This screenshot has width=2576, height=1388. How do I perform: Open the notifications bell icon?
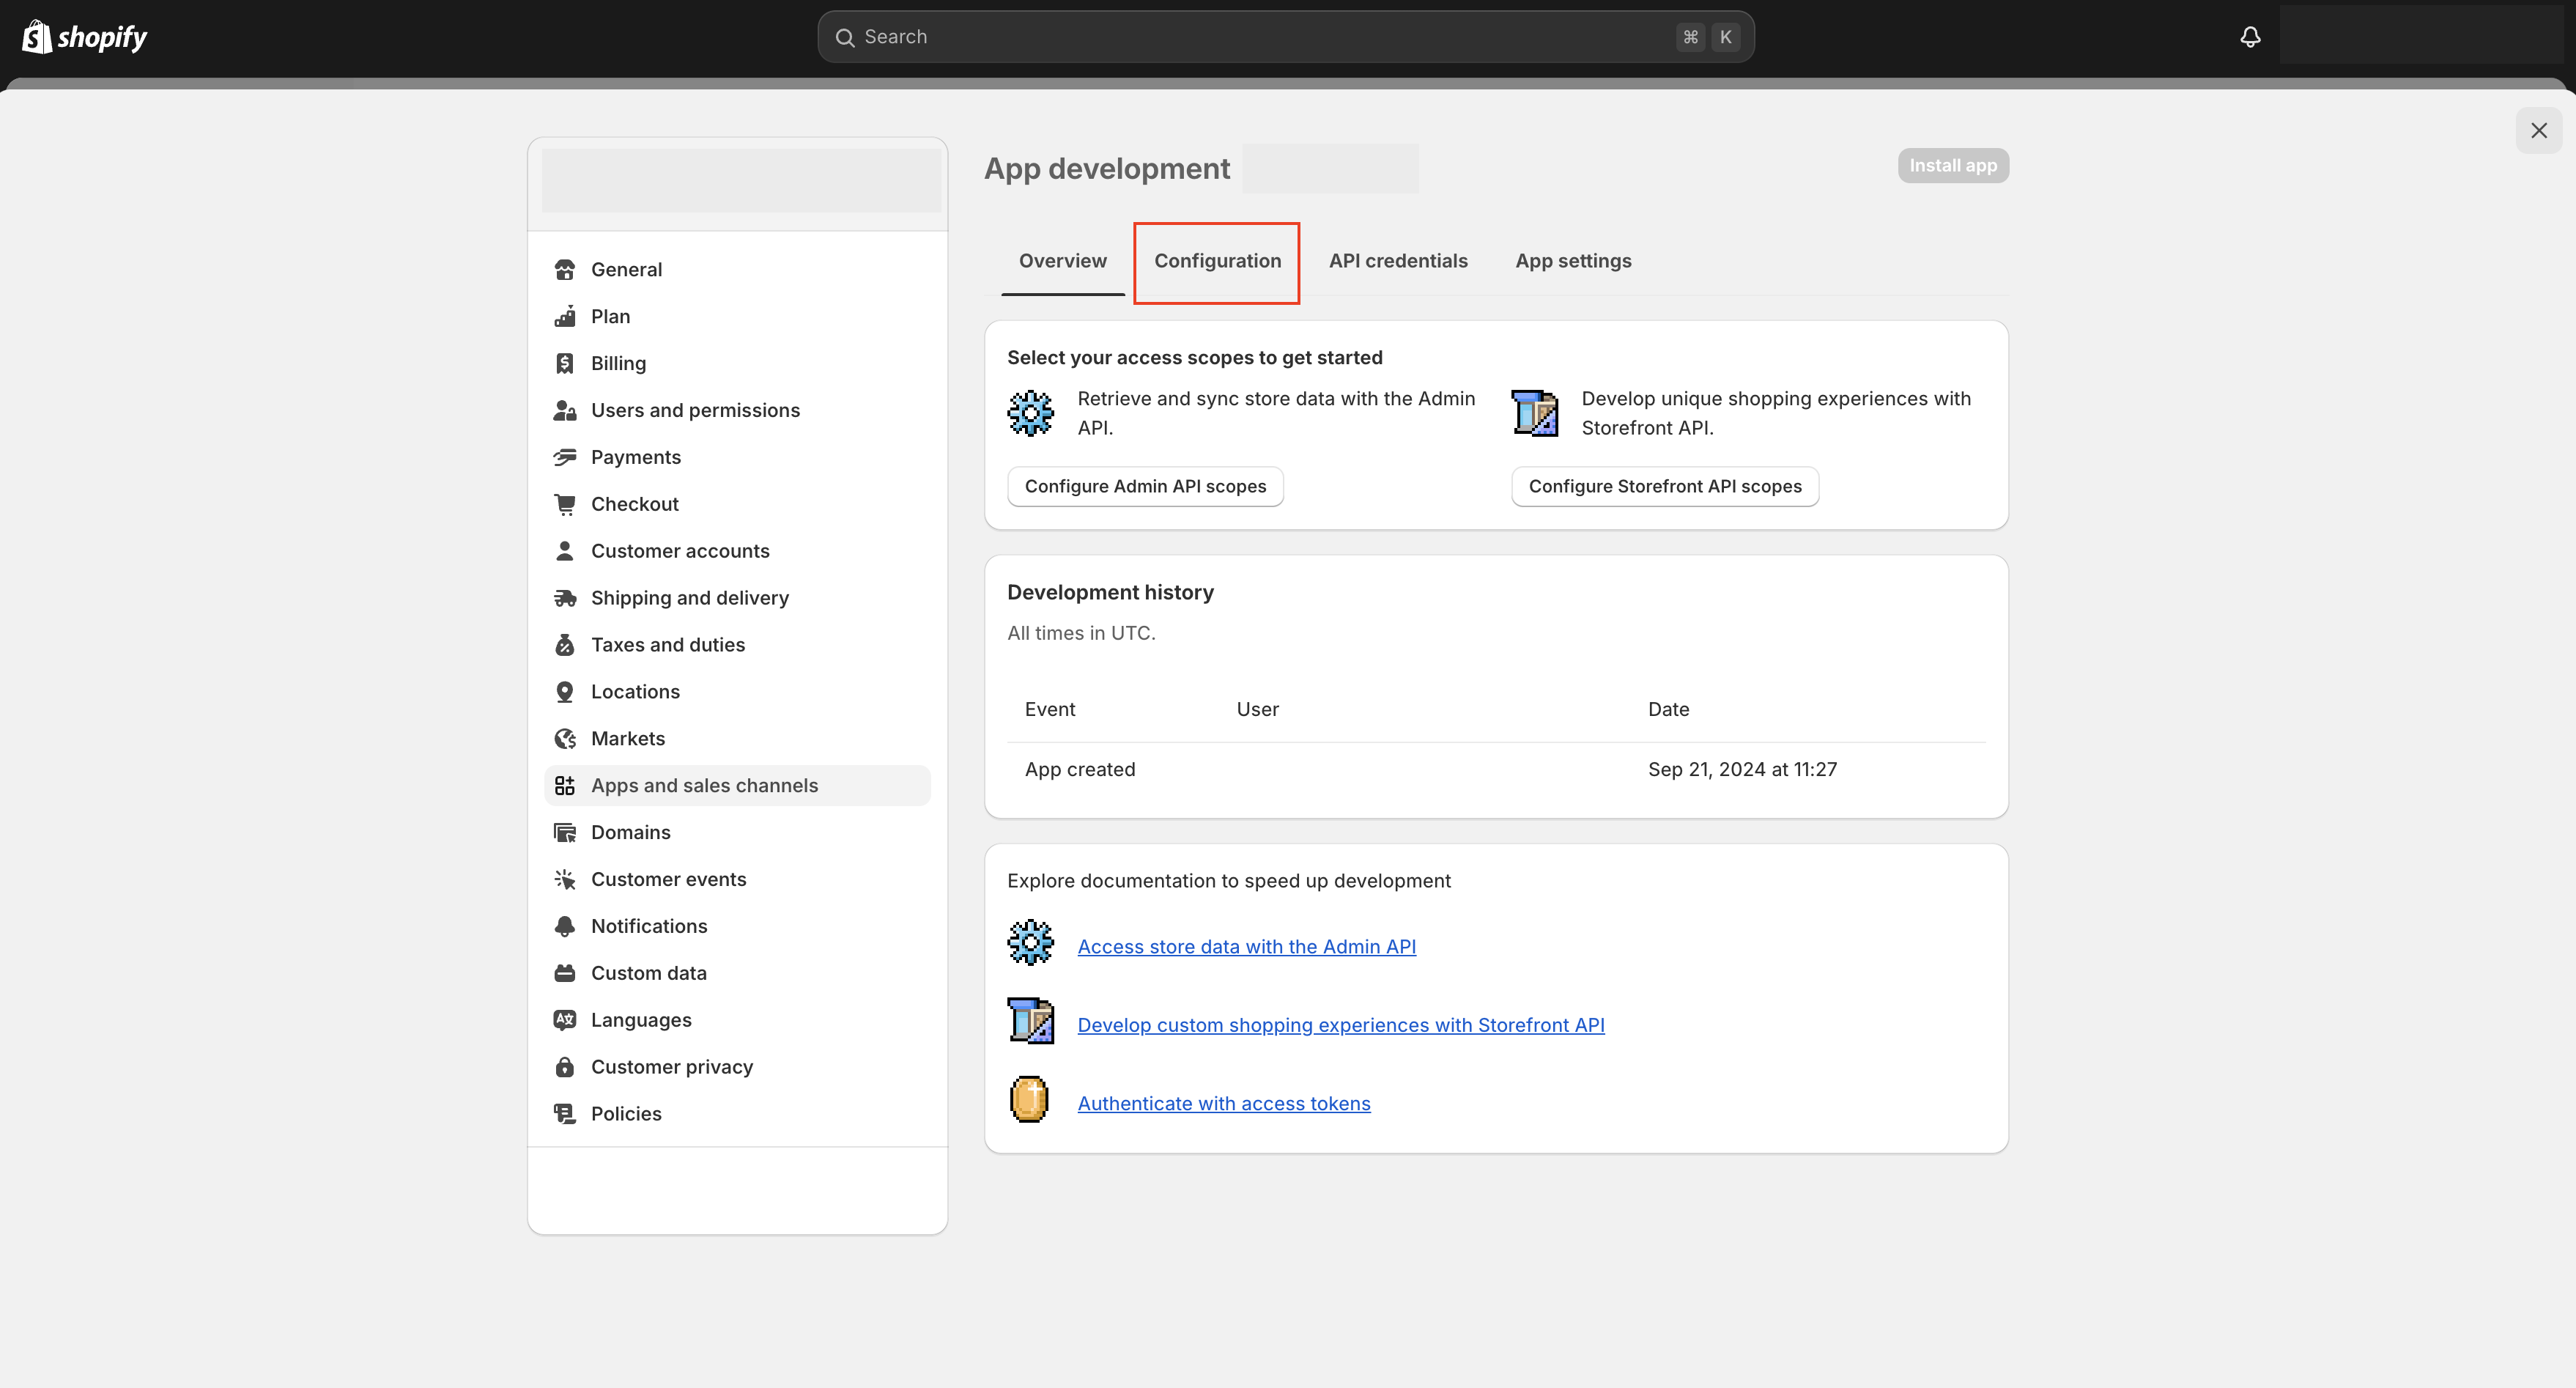(x=2250, y=37)
